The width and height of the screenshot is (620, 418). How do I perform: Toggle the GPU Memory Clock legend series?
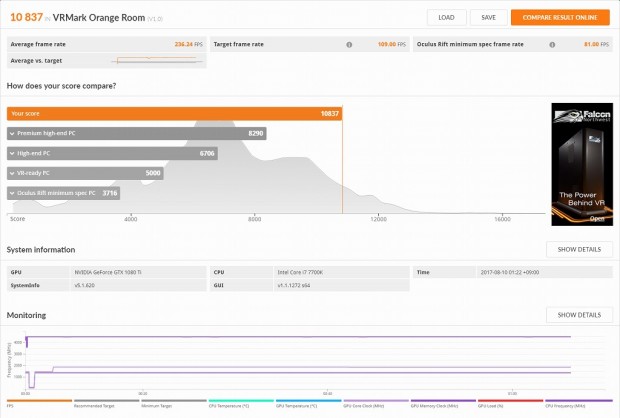443,403
